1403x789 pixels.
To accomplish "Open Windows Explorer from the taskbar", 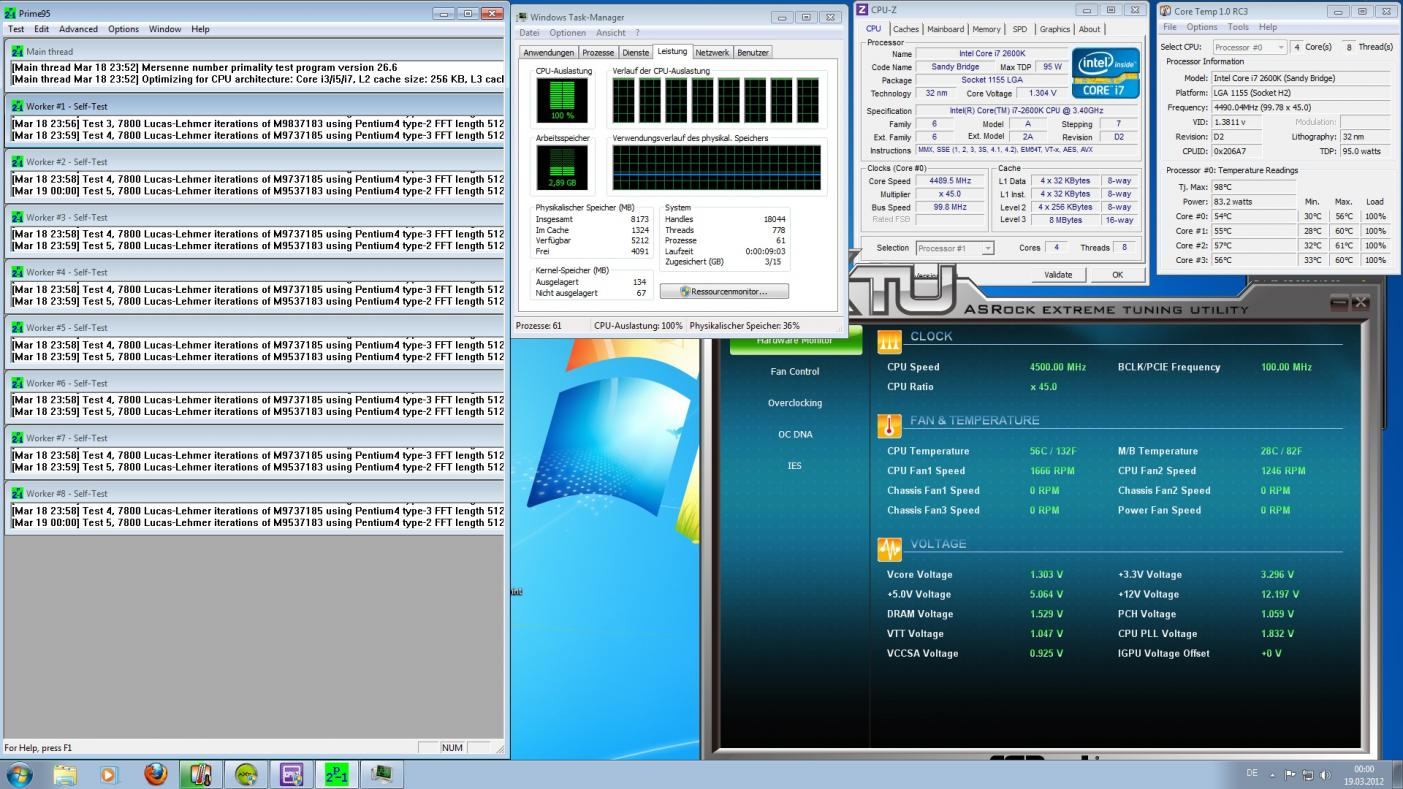I will (x=65, y=774).
